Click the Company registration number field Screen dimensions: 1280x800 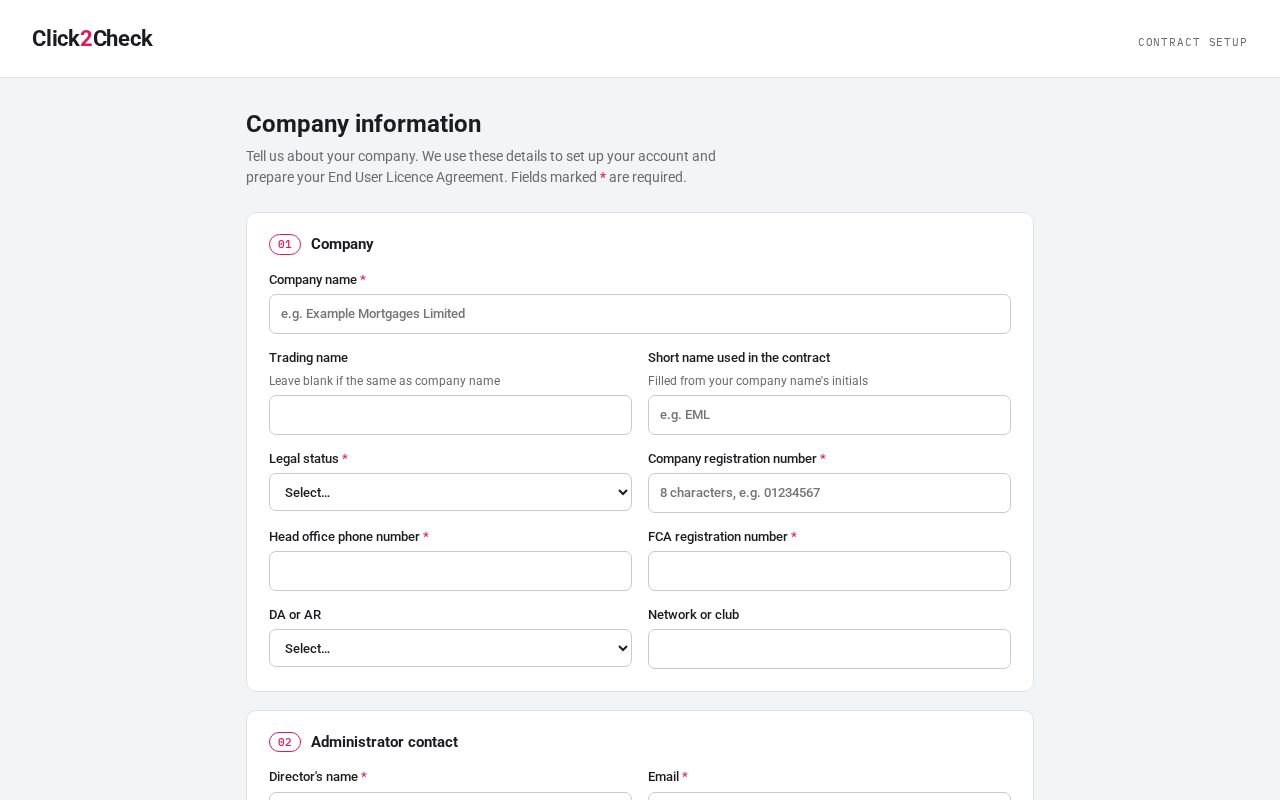click(x=829, y=493)
